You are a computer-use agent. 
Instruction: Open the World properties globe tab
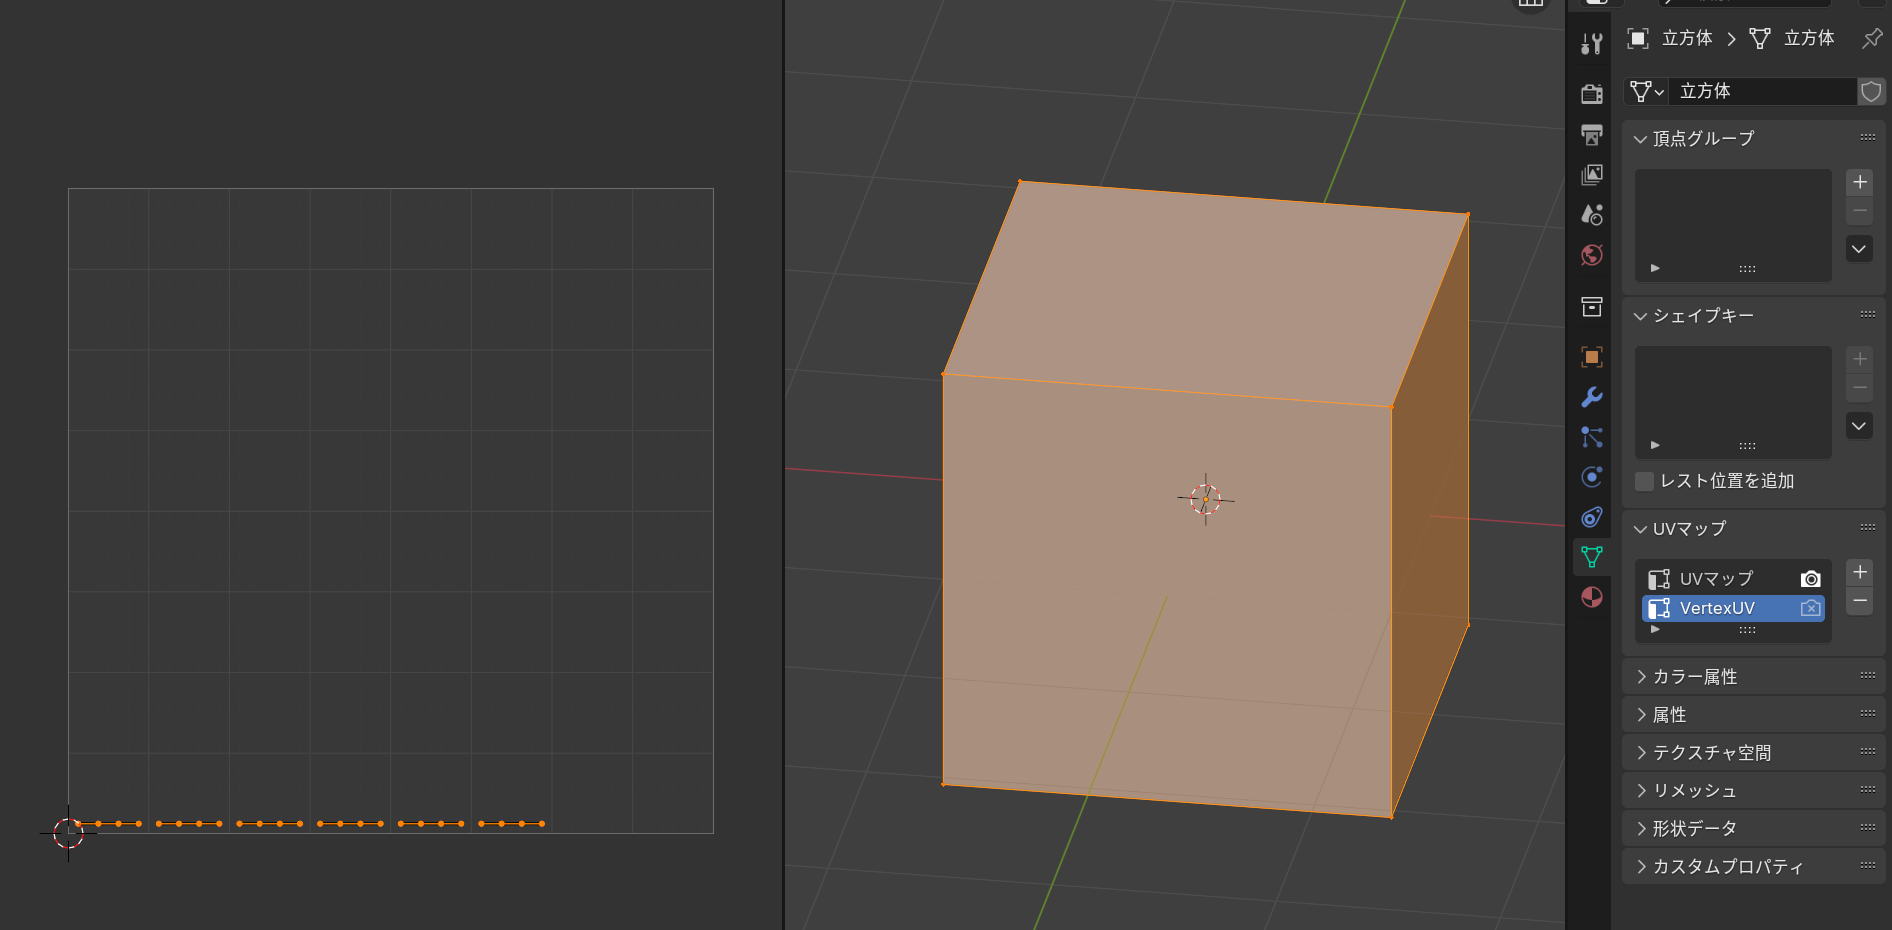pos(1592,255)
